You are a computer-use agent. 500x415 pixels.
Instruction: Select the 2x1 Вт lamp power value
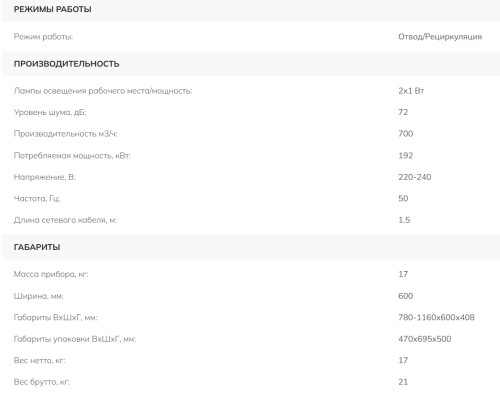[x=411, y=91]
